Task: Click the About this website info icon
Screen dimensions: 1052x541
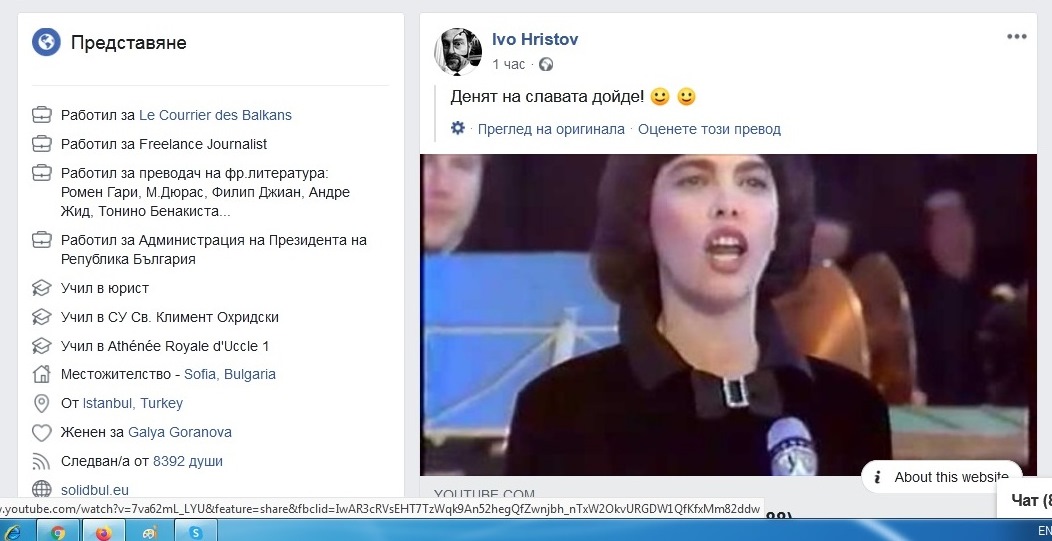Action: [878, 477]
